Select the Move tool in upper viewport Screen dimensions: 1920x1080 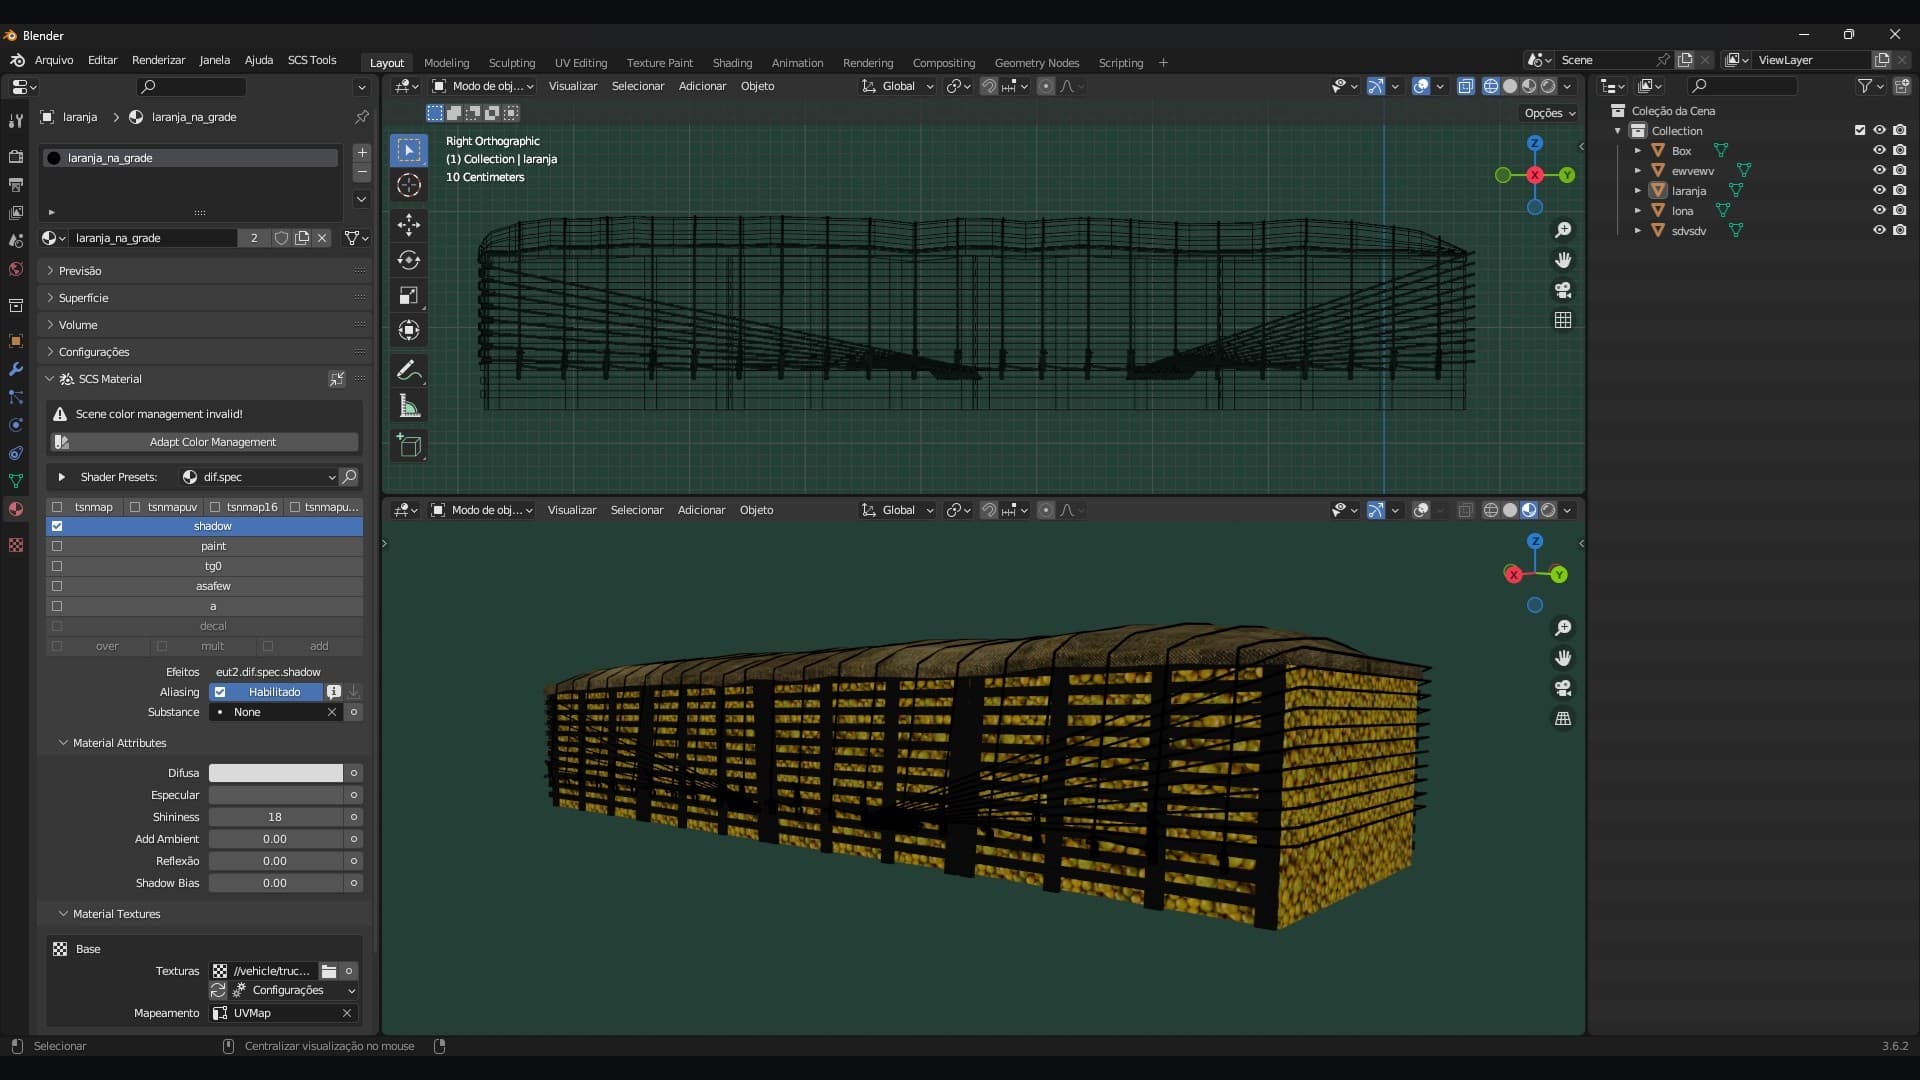tap(409, 224)
